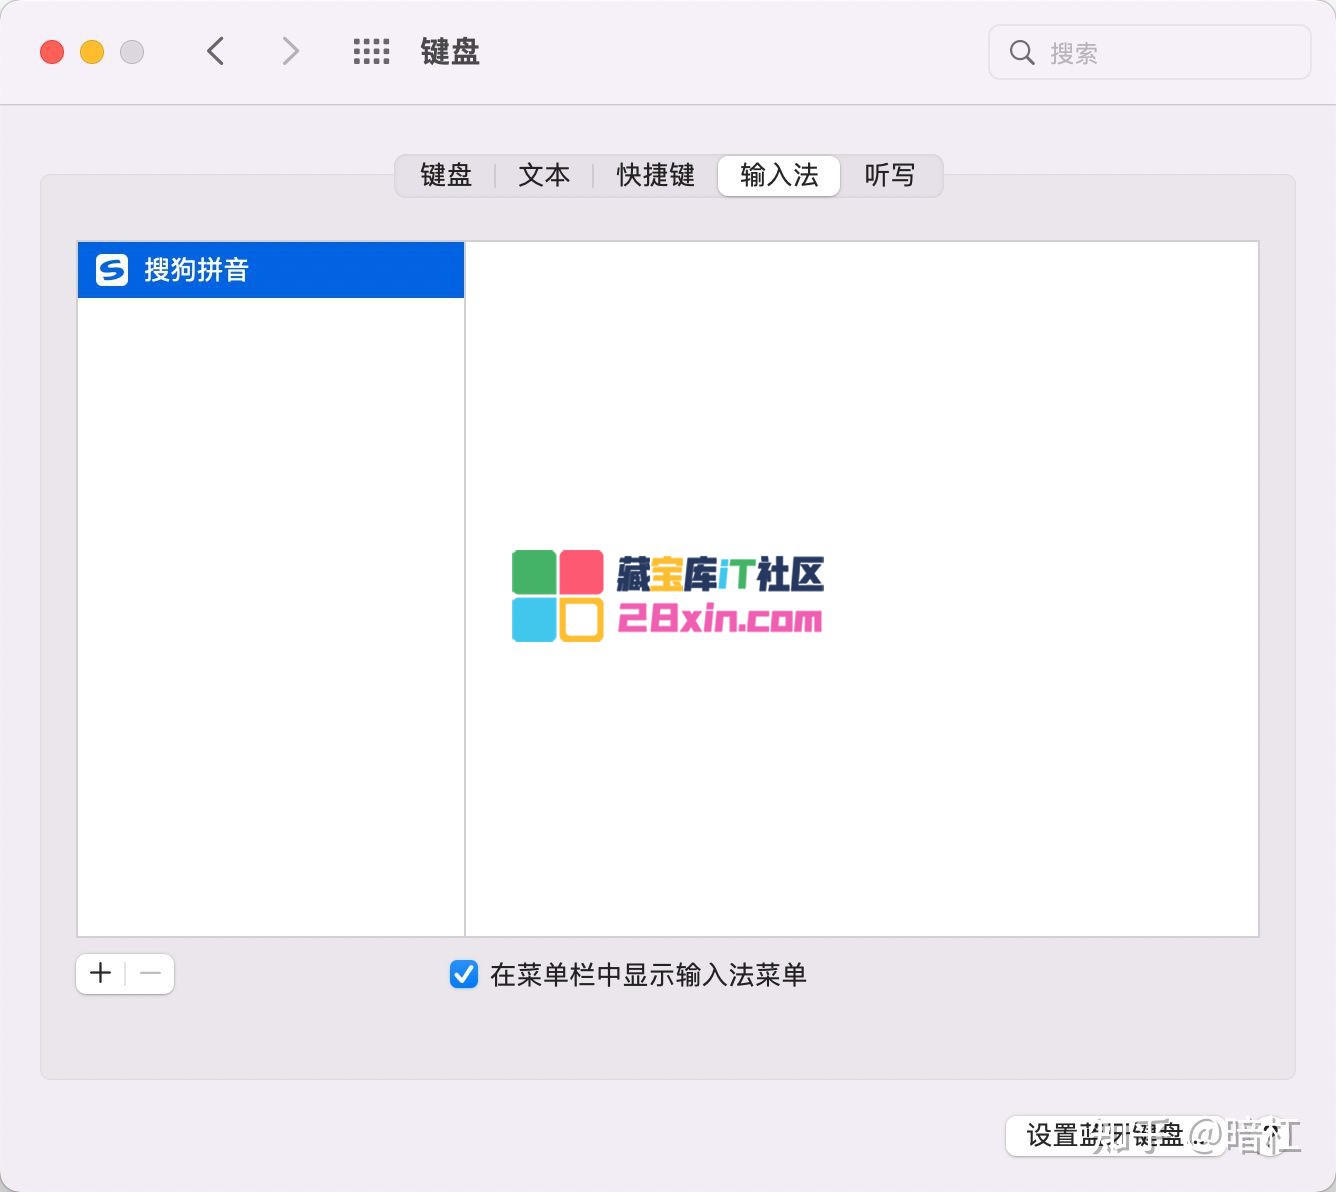The height and width of the screenshot is (1192, 1336).
Task: Select 搜狗拼音 in the input source list
Action: (270, 270)
